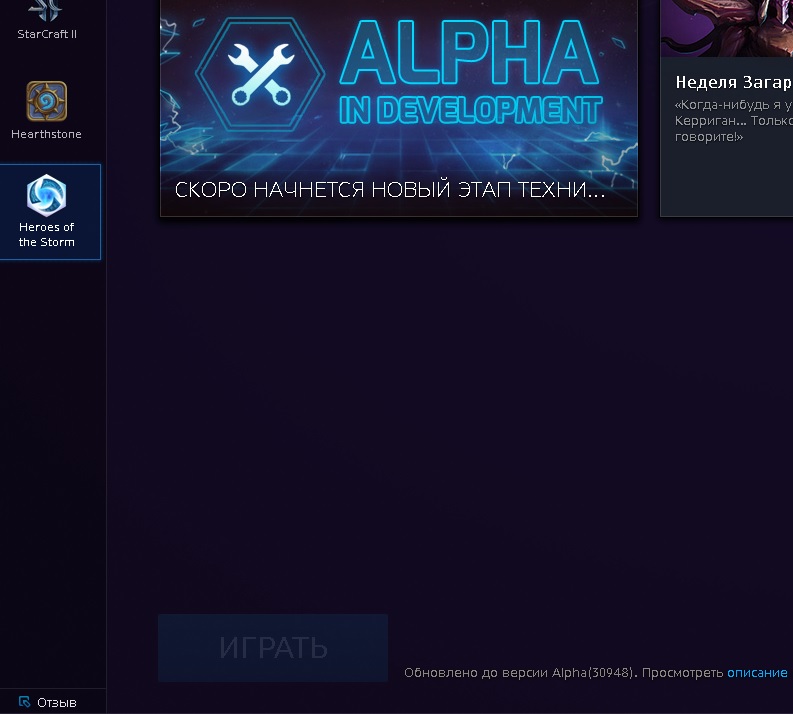This screenshot has width=793, height=714.
Task: Click the 'Неделя Загар' news title
Action: pyautogui.click(x=733, y=82)
